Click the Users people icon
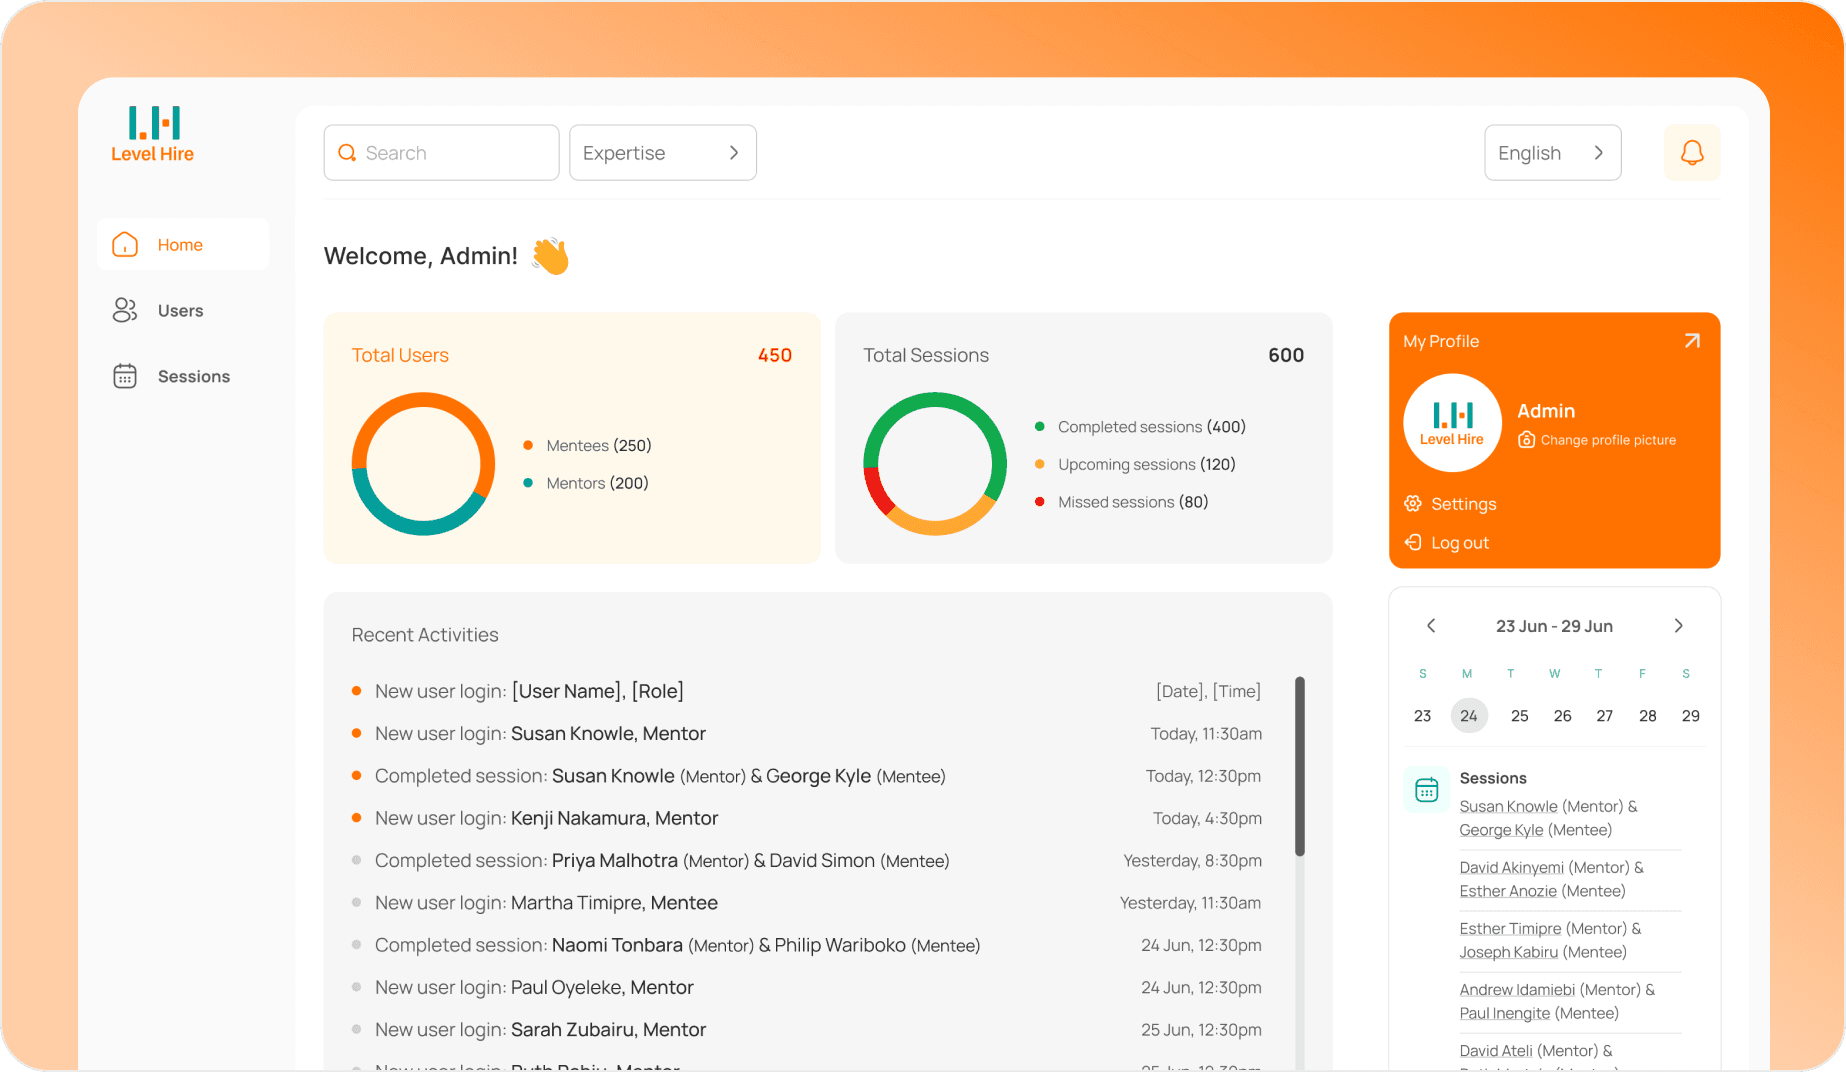 [x=125, y=310]
